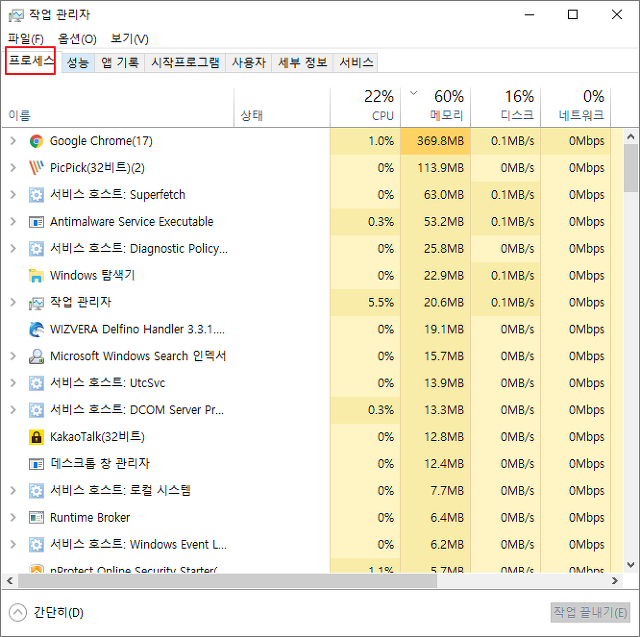Open the 파일(F) menu

26,39
